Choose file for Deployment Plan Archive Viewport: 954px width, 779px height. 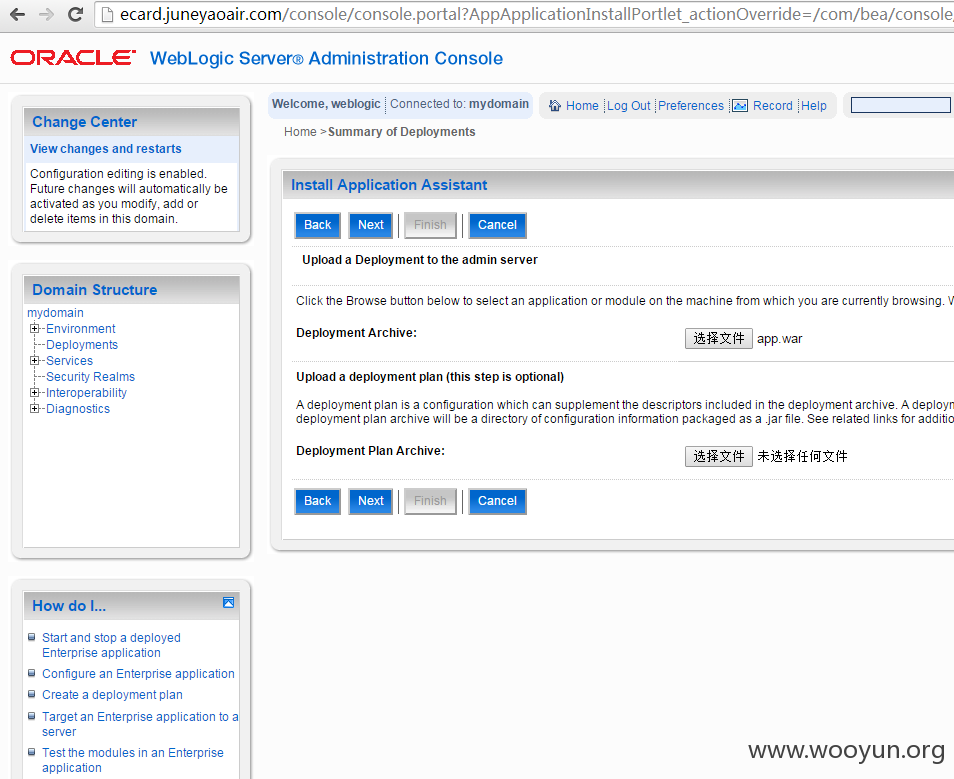719,456
